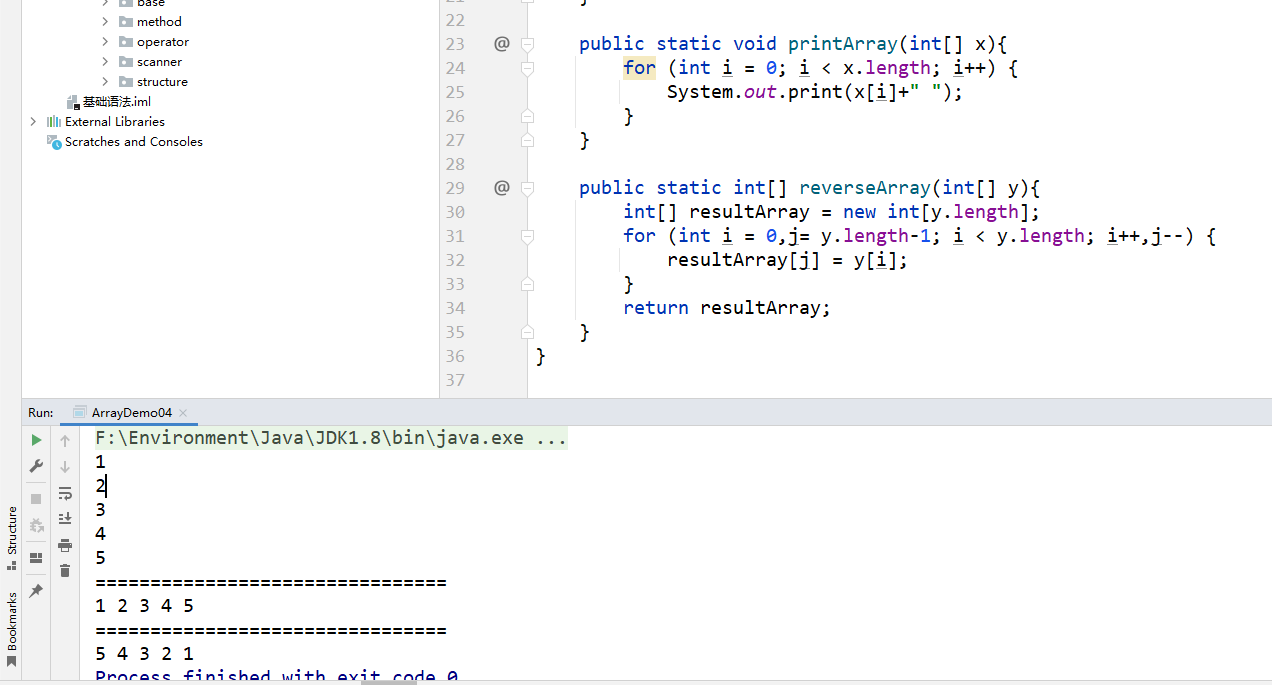
Task: Select 基础语法.iml in project tree
Action: (x=117, y=101)
